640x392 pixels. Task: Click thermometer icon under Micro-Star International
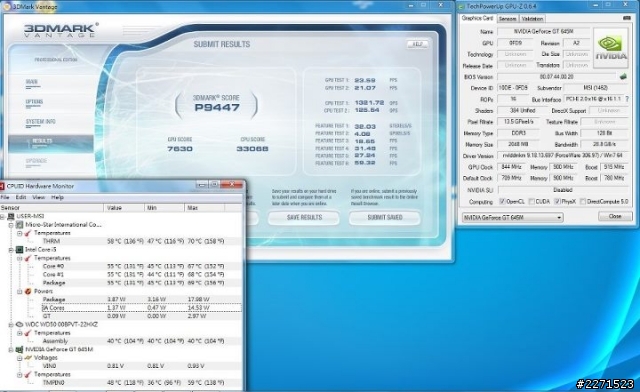(x=28, y=233)
